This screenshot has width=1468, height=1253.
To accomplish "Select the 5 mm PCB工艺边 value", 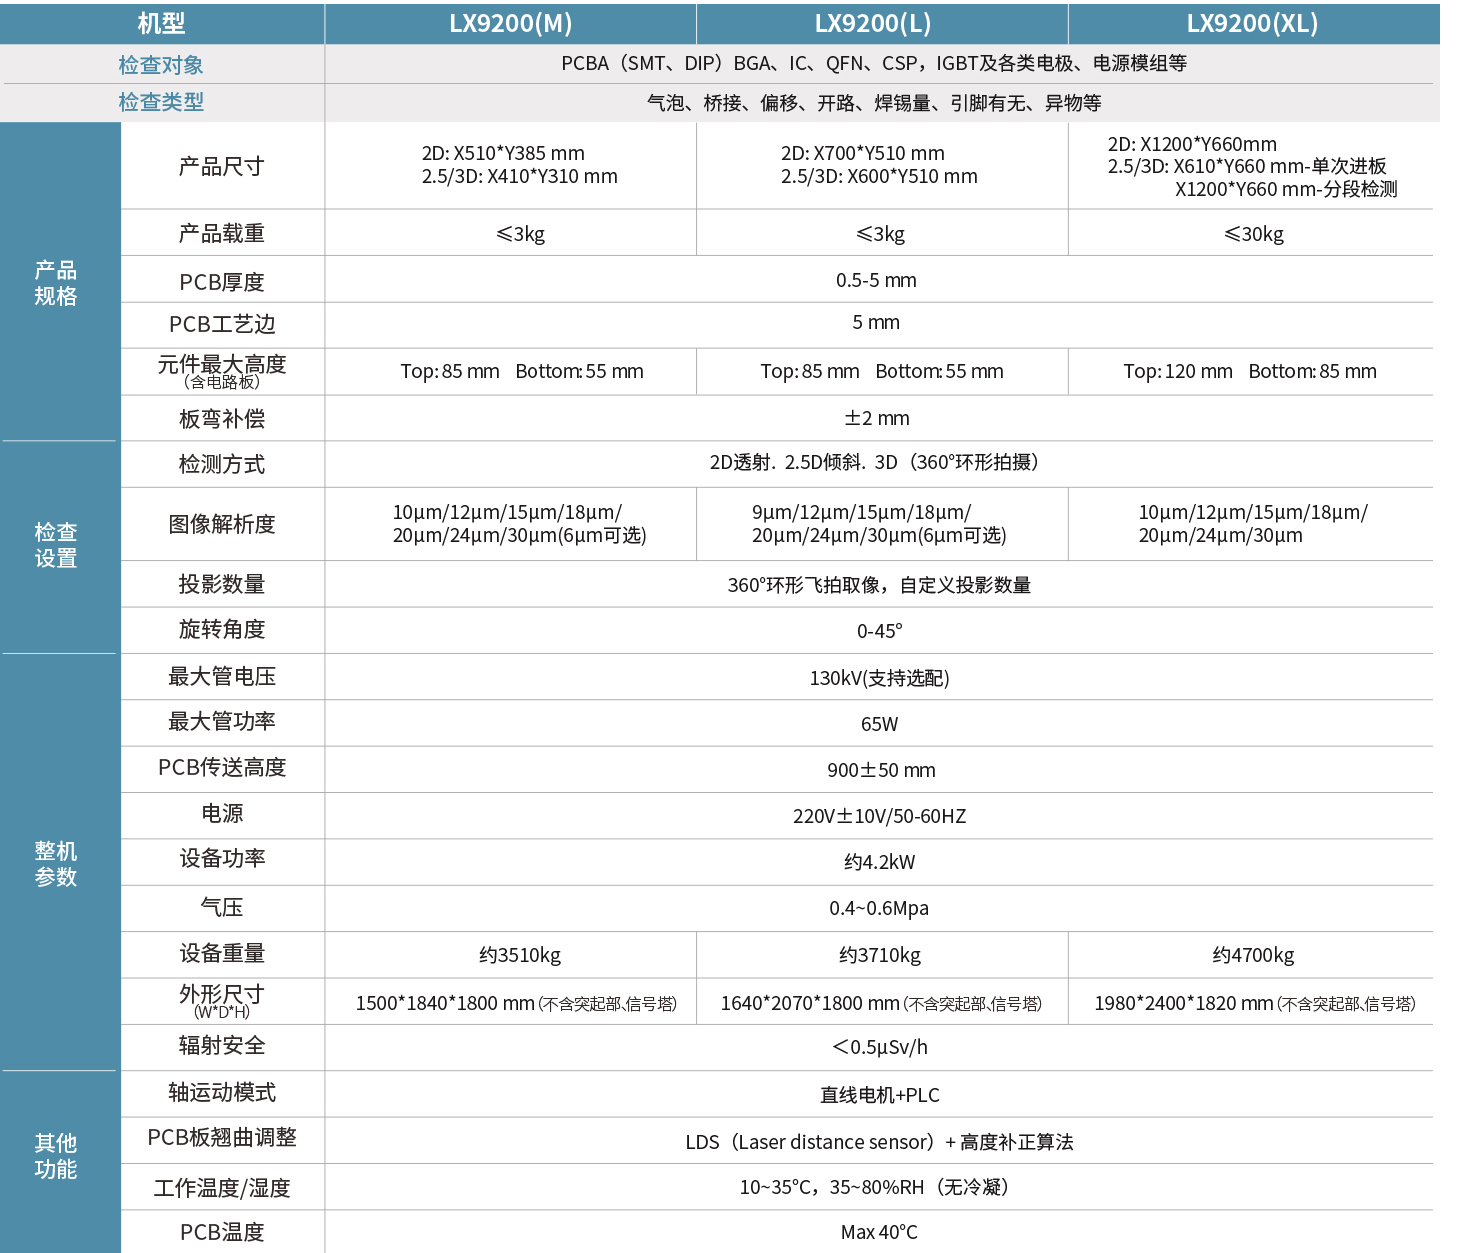I will pos(876,322).
